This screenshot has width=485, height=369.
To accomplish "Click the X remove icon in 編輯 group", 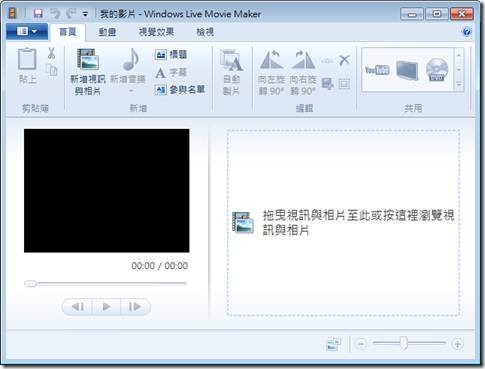I will [x=344, y=60].
